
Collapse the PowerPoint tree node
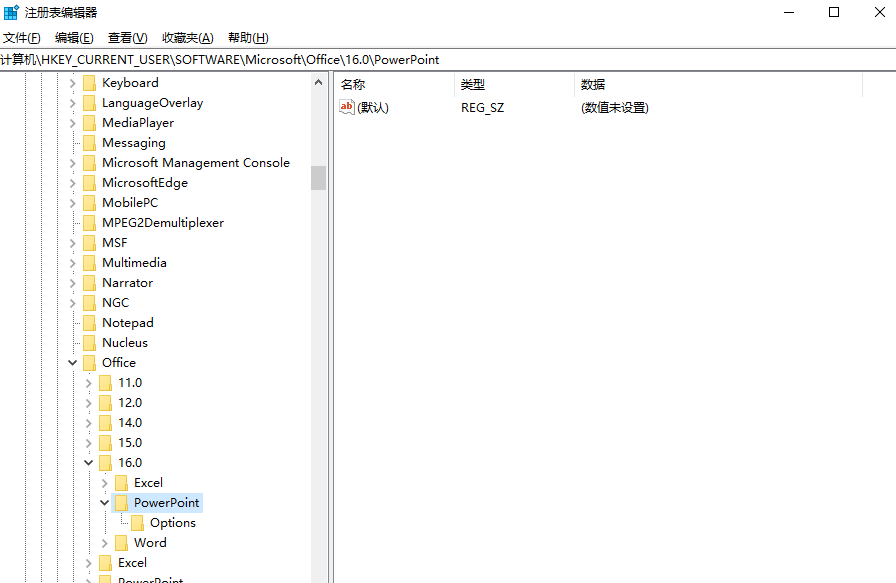tap(105, 502)
